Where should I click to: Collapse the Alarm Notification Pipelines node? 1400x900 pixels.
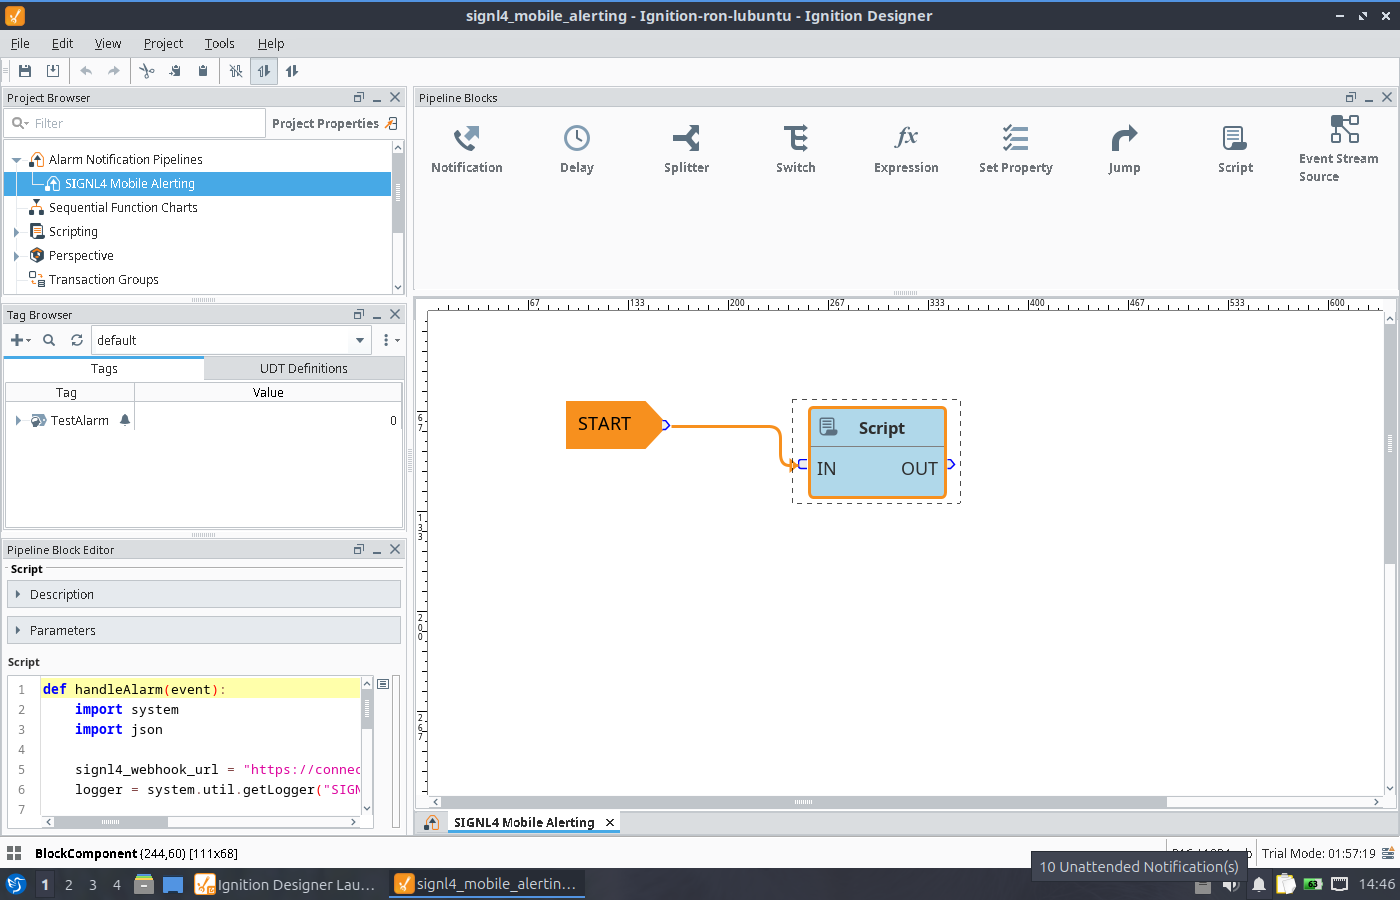point(17,160)
